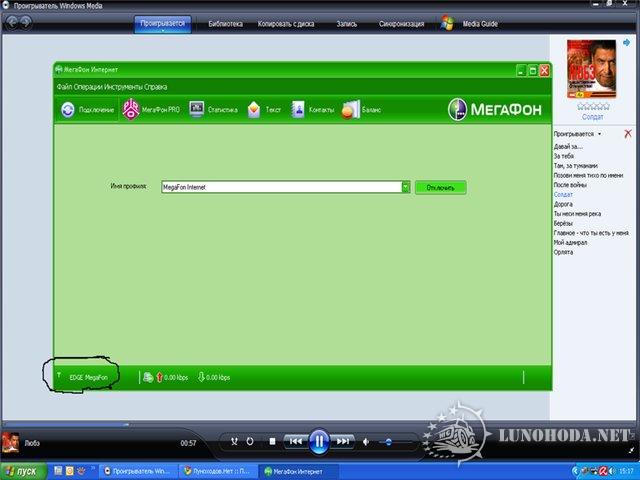The width and height of the screenshot is (640, 480).
Task: Open the Текст messages section
Action: tap(264, 110)
